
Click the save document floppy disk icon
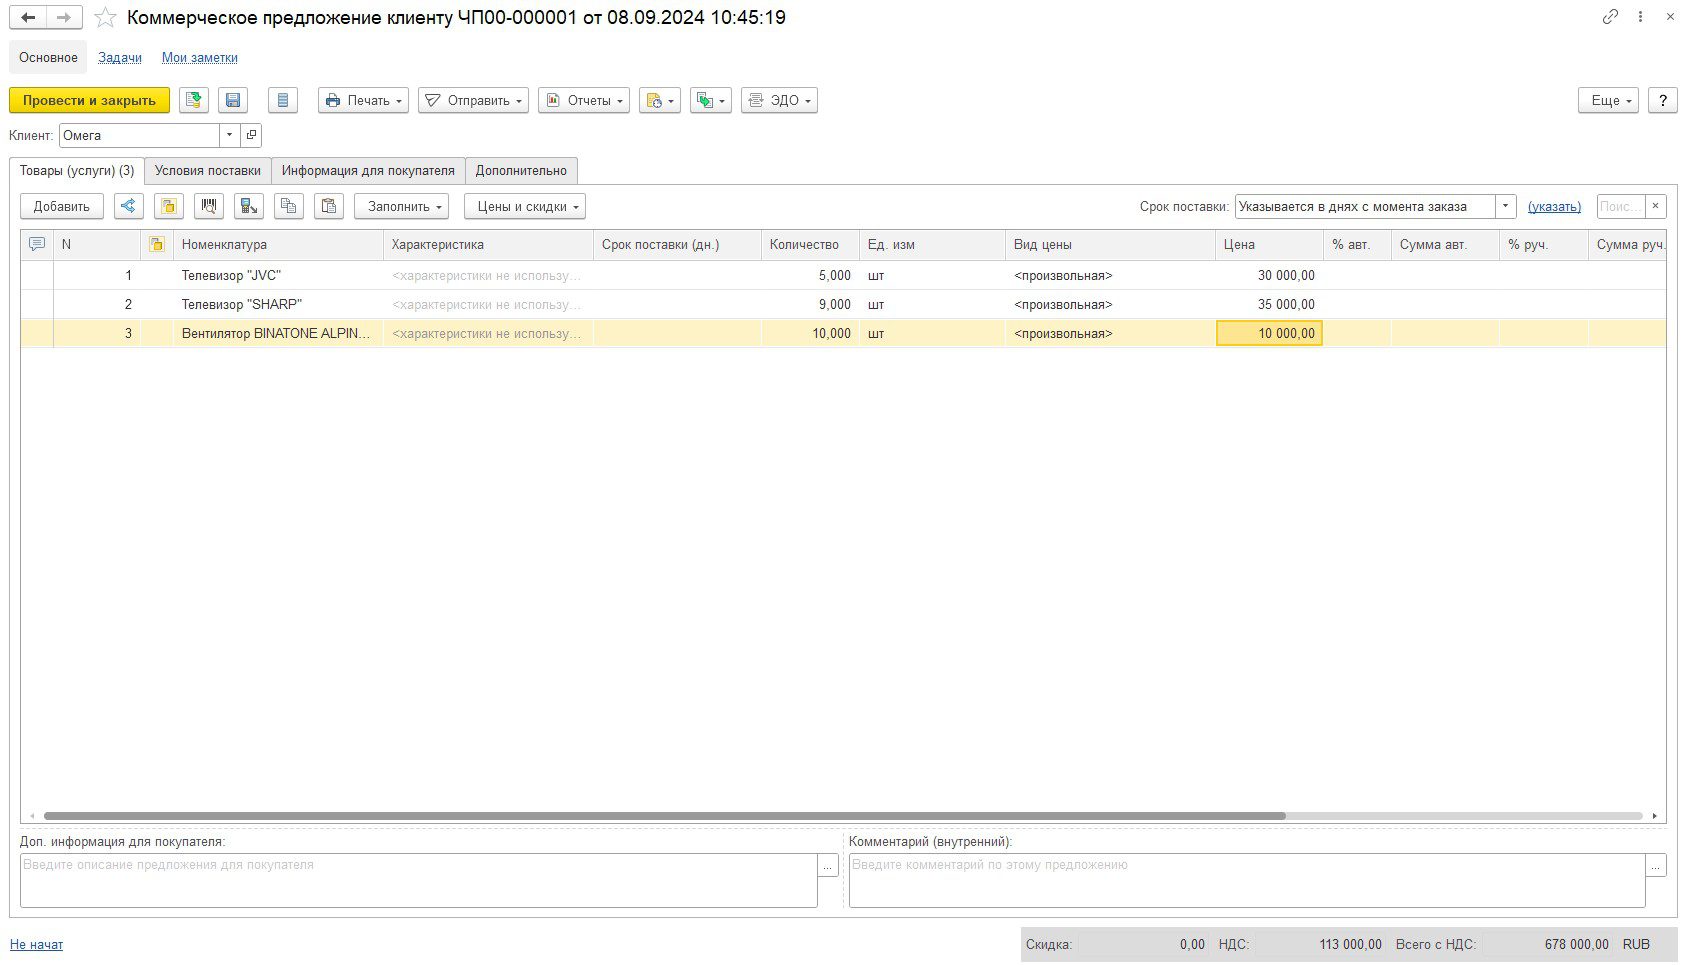click(x=233, y=100)
